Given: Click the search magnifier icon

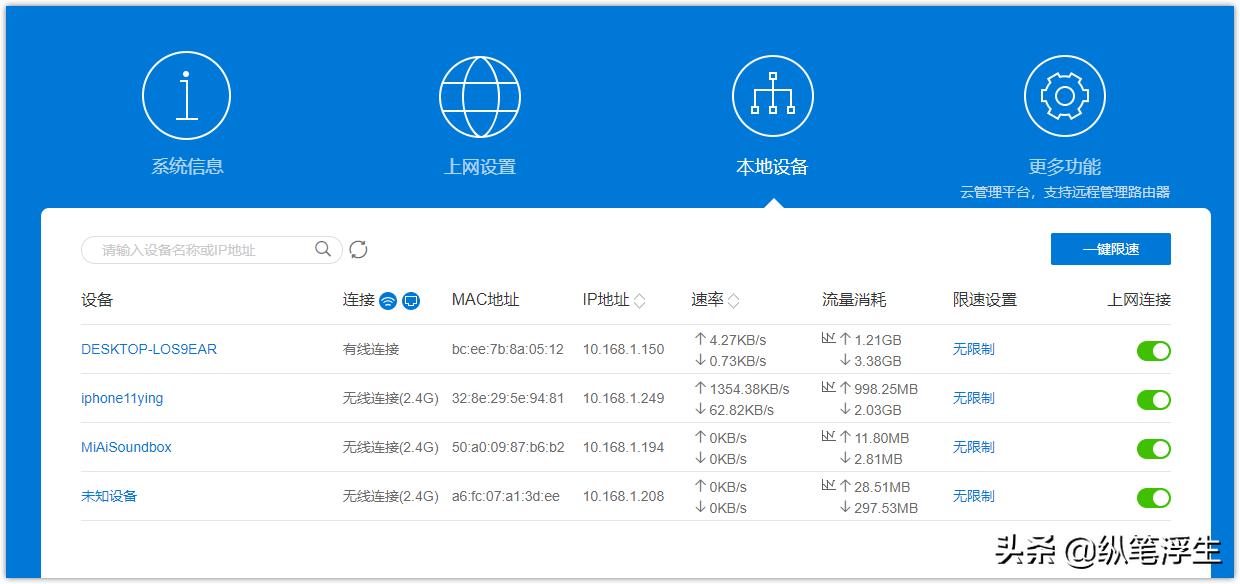Looking at the screenshot, I should [322, 249].
